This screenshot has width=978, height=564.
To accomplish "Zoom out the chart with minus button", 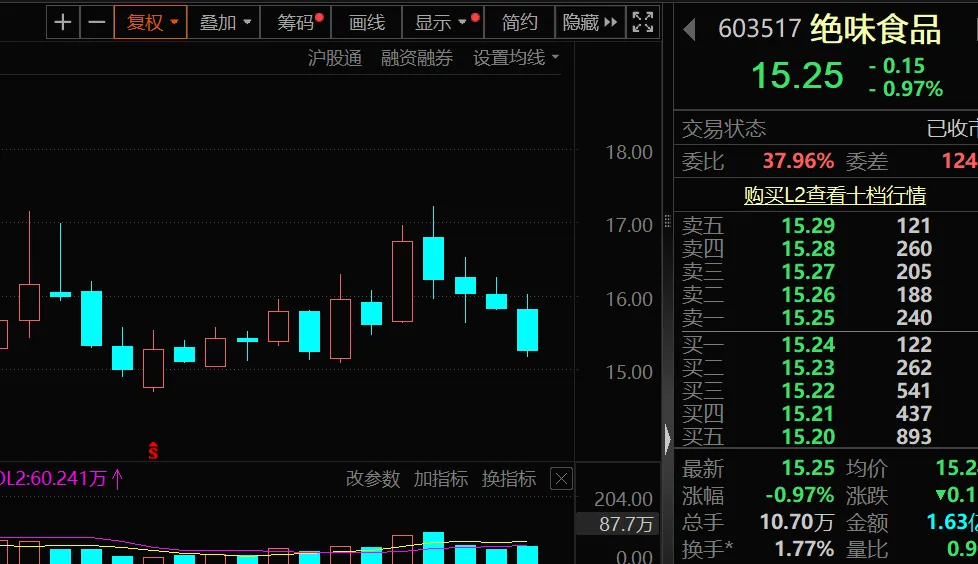I will coord(96,22).
